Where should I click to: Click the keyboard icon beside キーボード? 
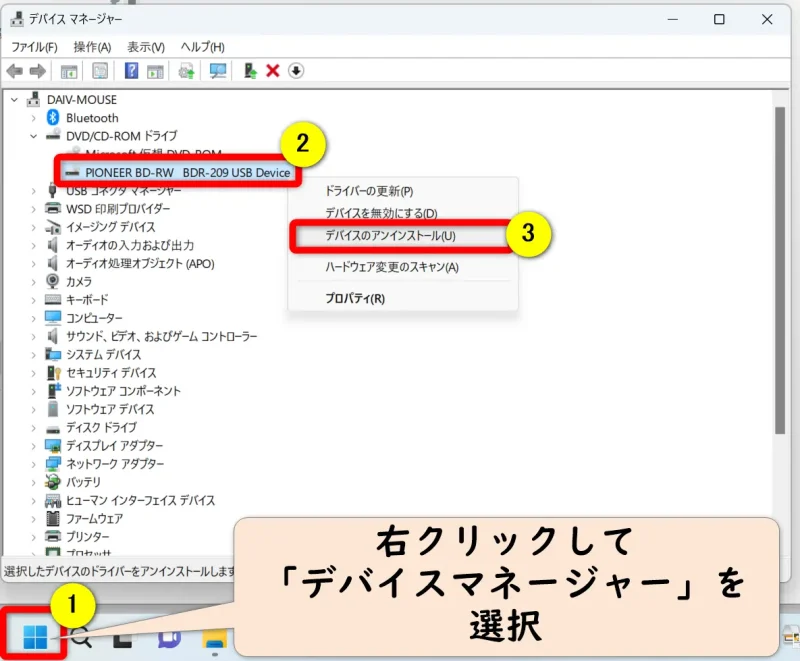click(53, 299)
